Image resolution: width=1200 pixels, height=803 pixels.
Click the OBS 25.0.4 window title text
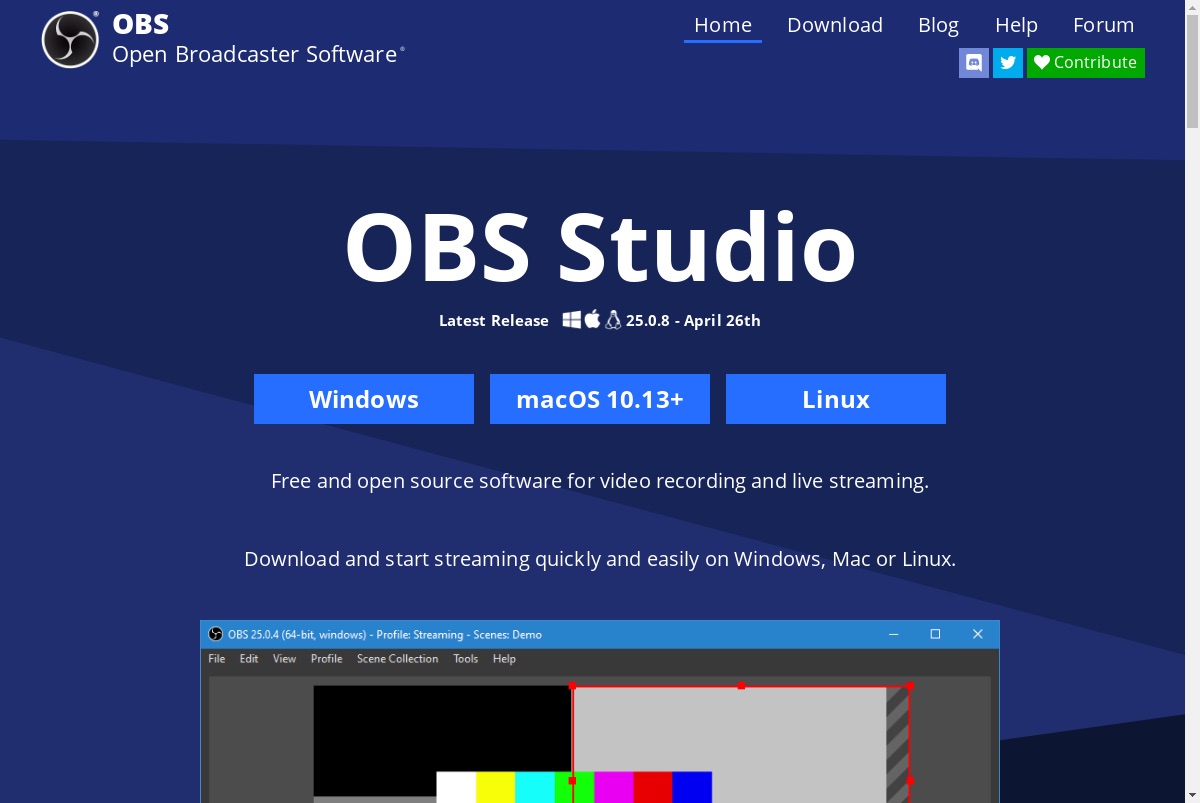click(x=385, y=634)
